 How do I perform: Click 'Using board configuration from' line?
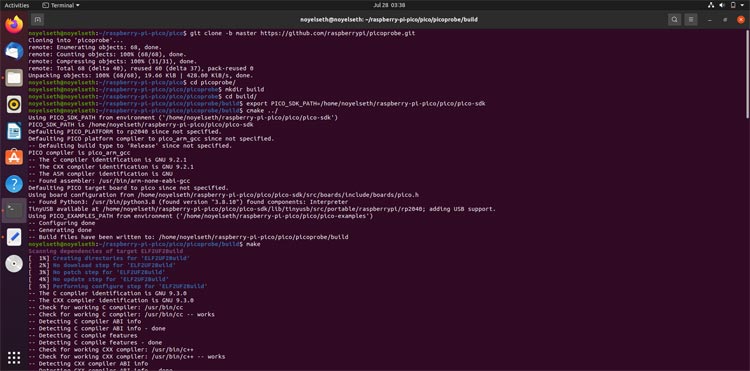click(x=223, y=195)
